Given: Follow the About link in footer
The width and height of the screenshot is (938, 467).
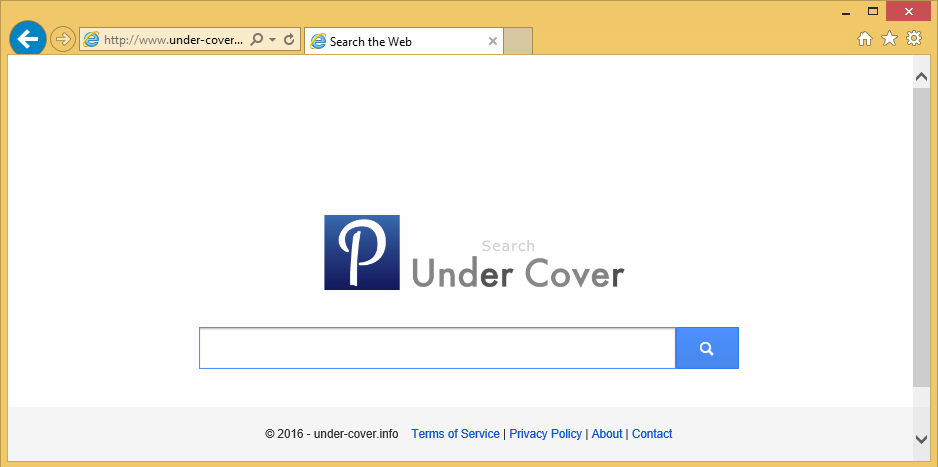Looking at the screenshot, I should (607, 434).
